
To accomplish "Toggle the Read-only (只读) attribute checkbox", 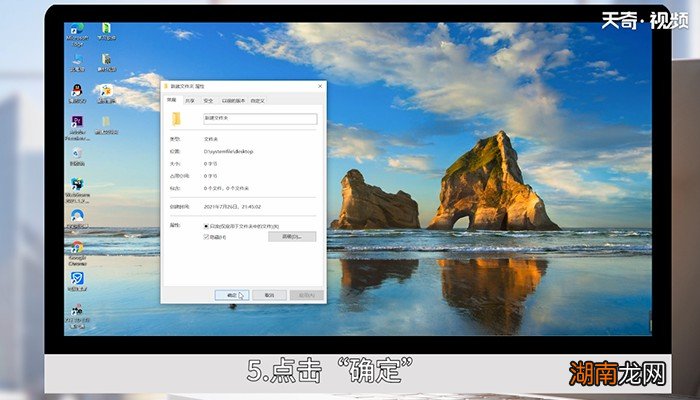I will click(x=206, y=226).
